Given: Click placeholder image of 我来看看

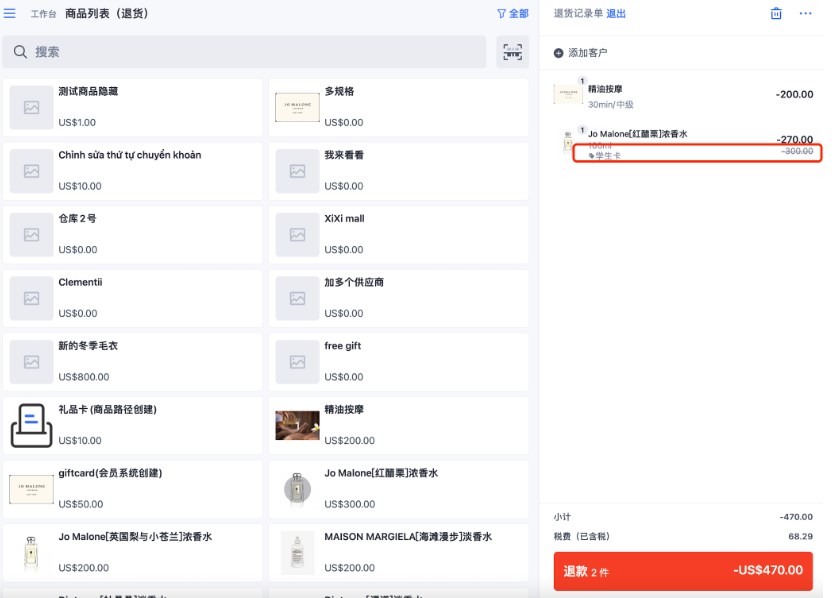Looking at the screenshot, I should (x=297, y=171).
